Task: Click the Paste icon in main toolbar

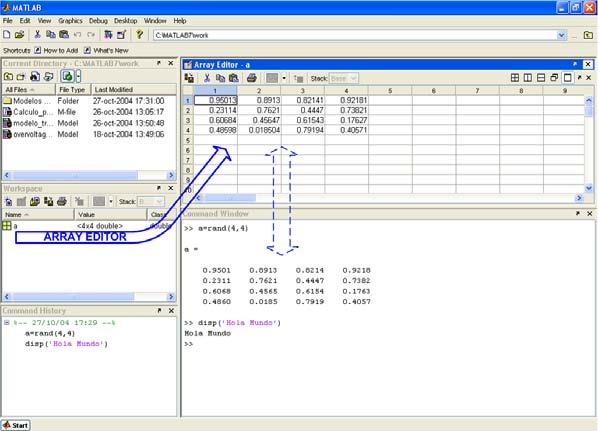Action: (x=64, y=35)
